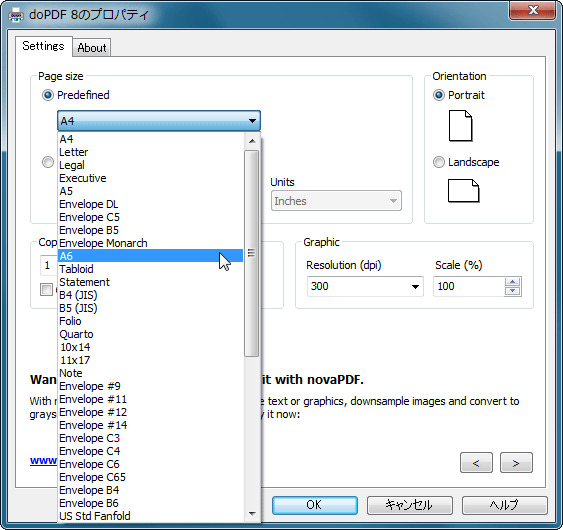Select Note in the dropdown list
The image size is (563, 530).
point(150,373)
